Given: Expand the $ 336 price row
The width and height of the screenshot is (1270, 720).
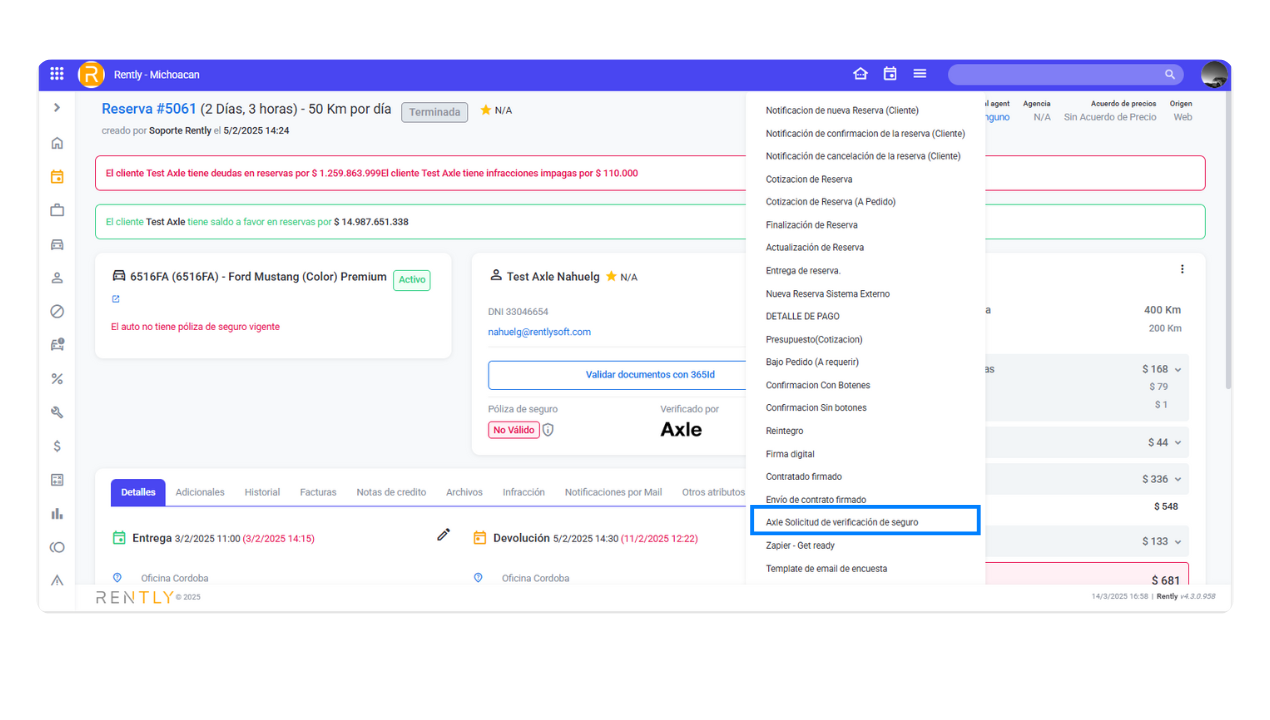Looking at the screenshot, I should coord(1178,480).
